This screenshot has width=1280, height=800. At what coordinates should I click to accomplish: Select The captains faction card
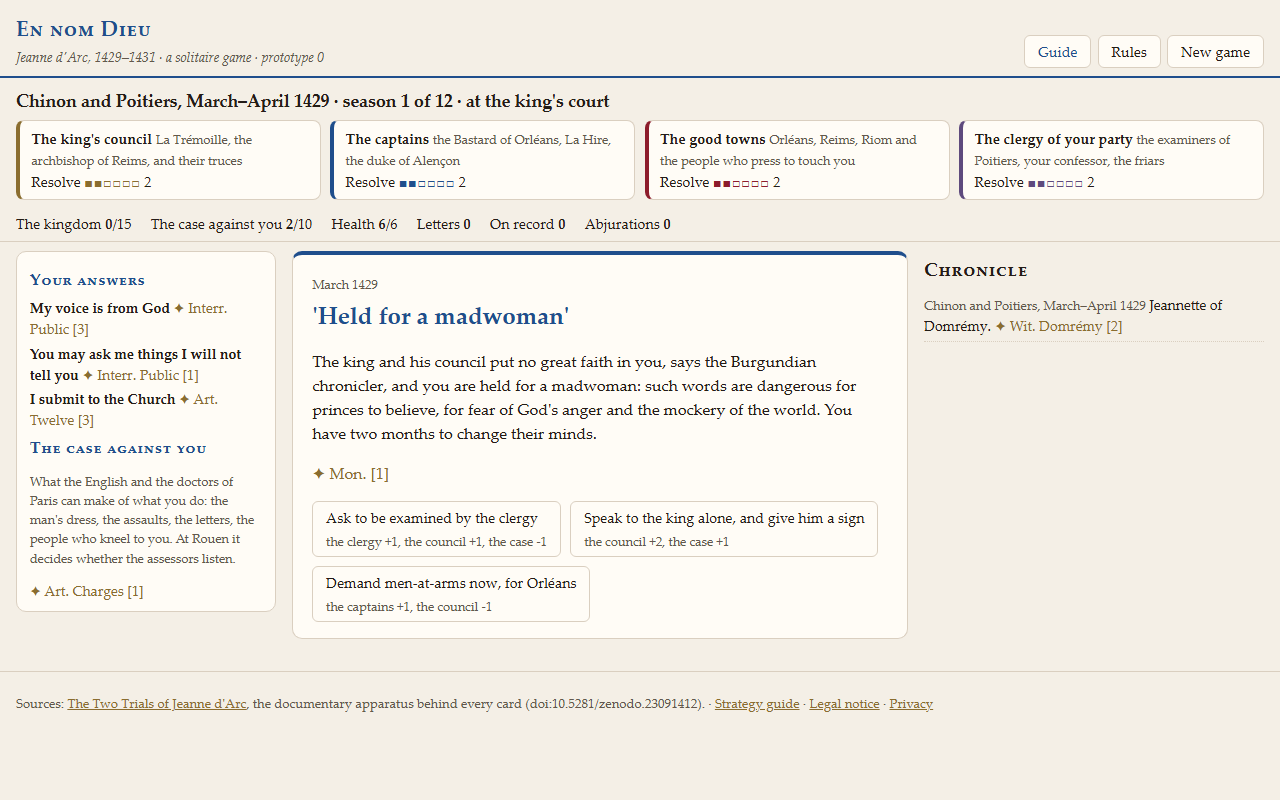[x=482, y=160]
